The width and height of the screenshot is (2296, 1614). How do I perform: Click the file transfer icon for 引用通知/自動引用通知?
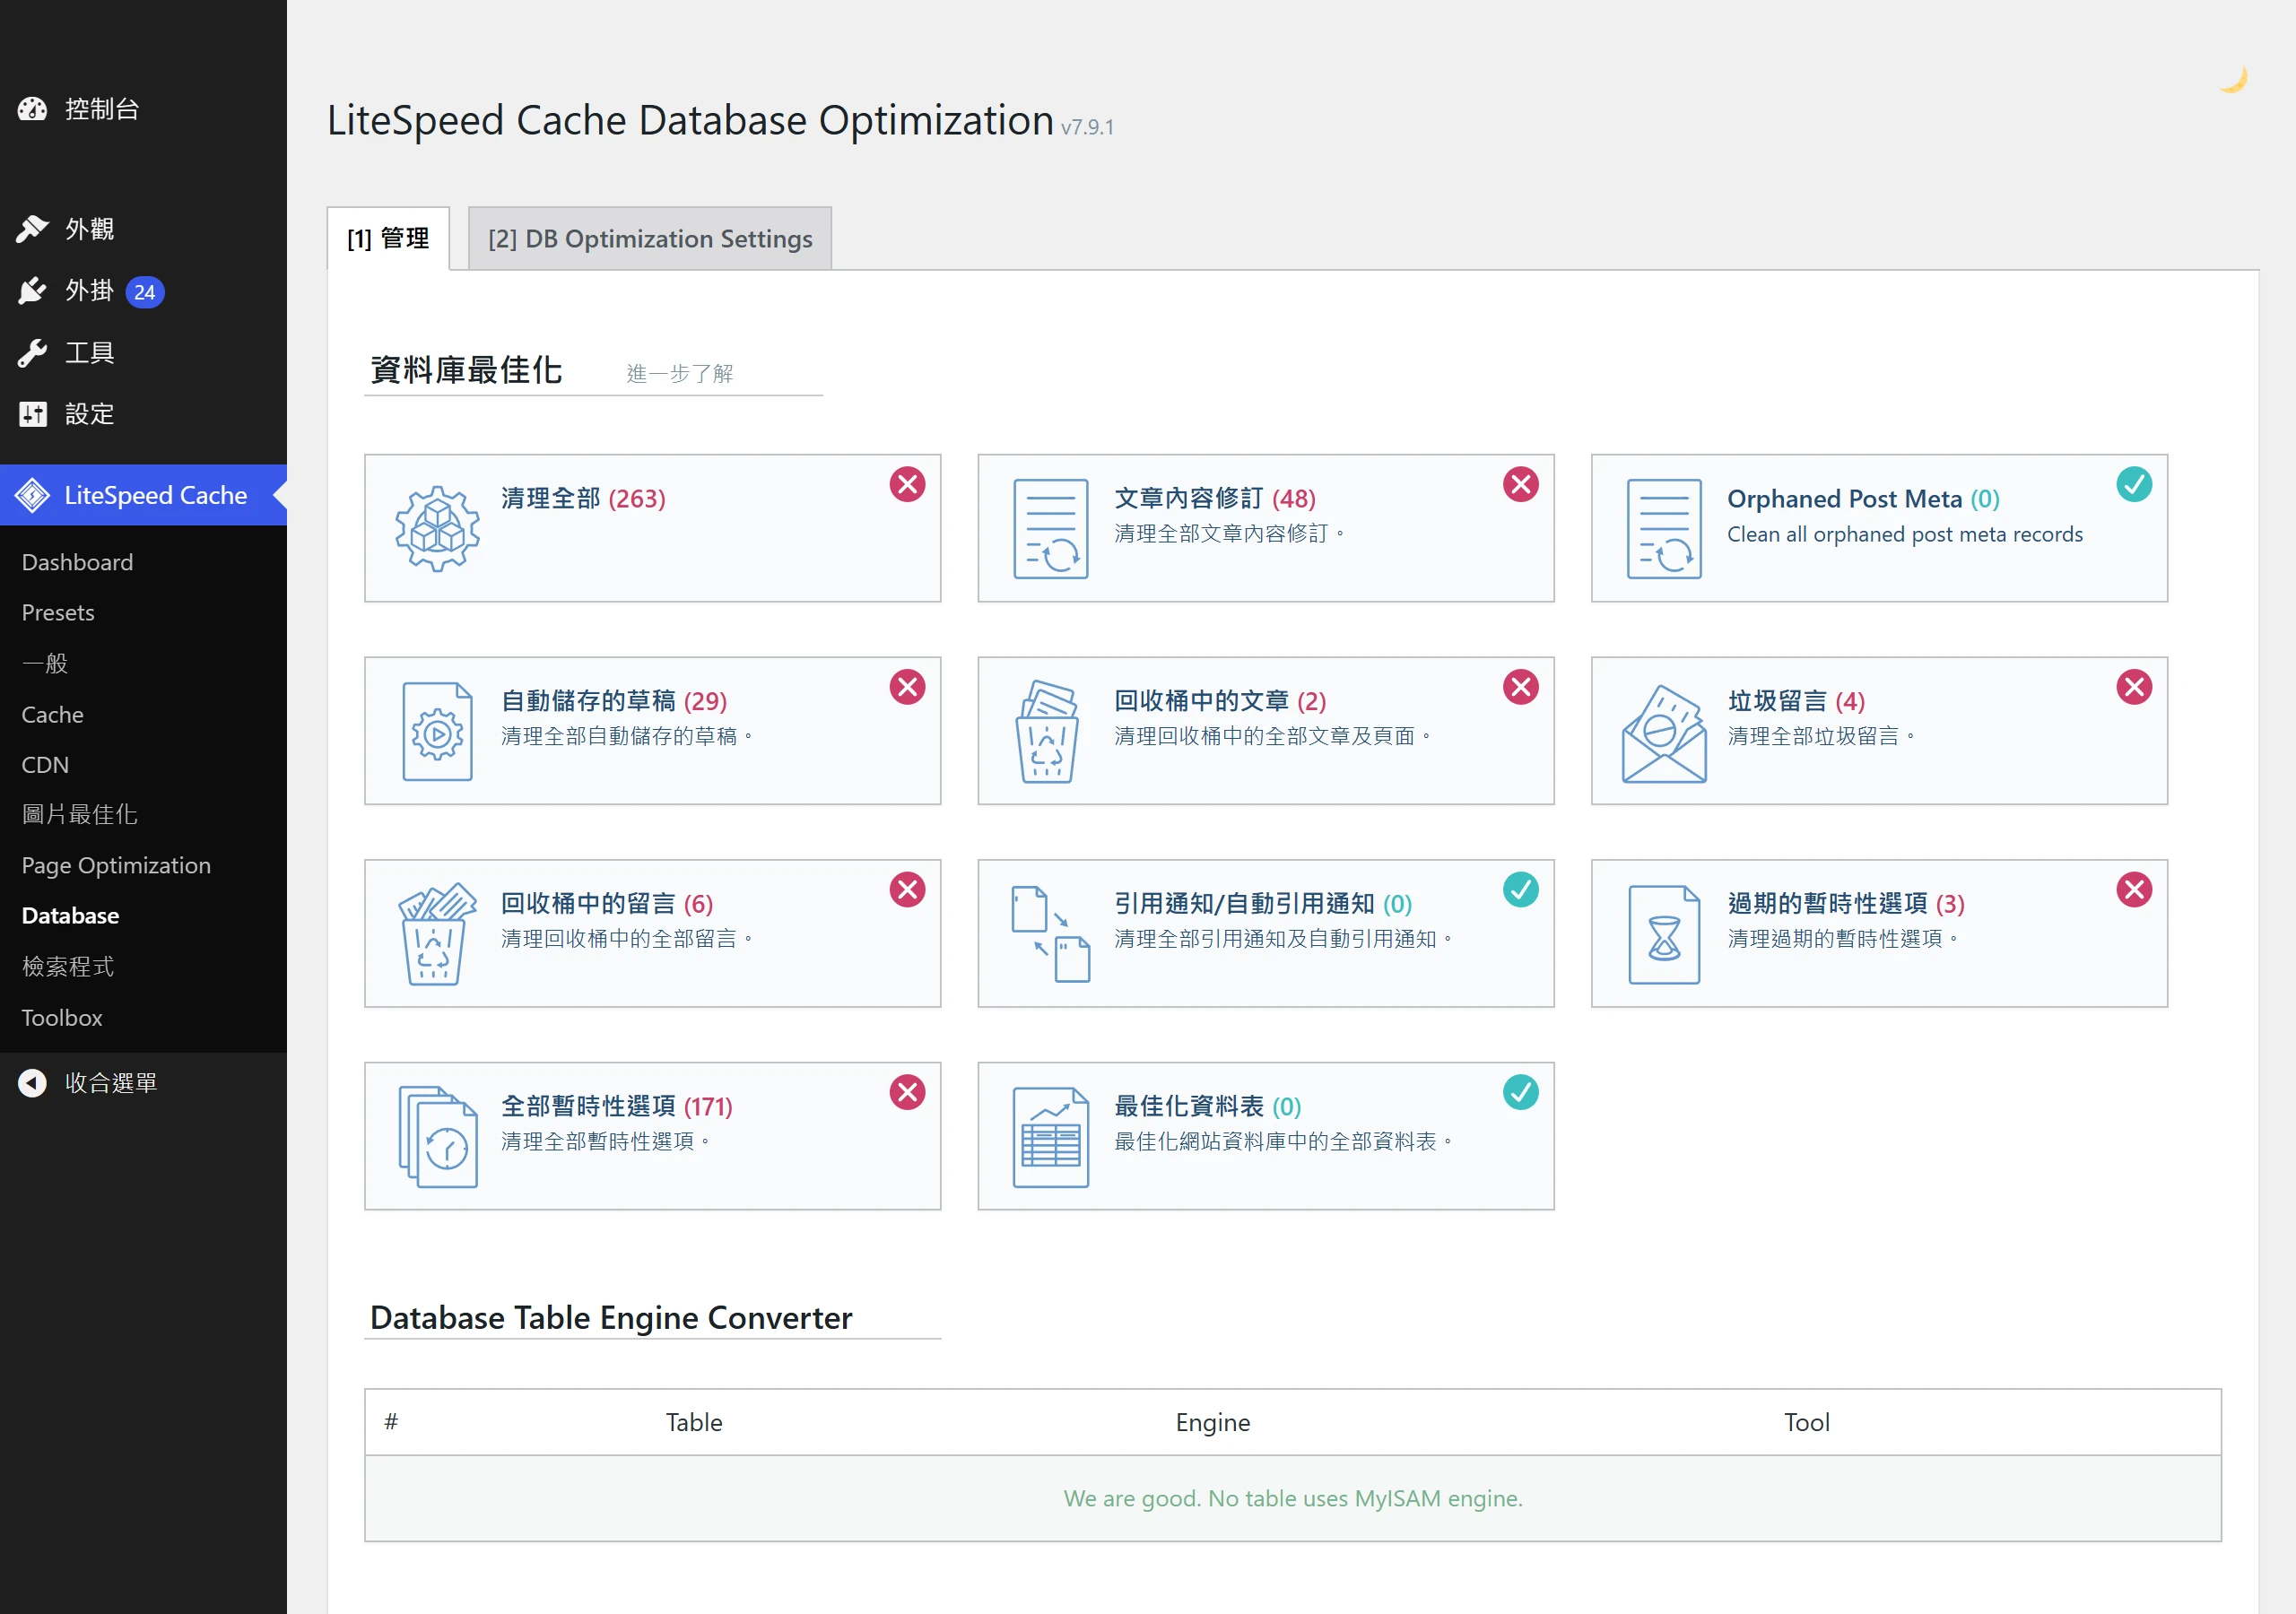point(1050,934)
